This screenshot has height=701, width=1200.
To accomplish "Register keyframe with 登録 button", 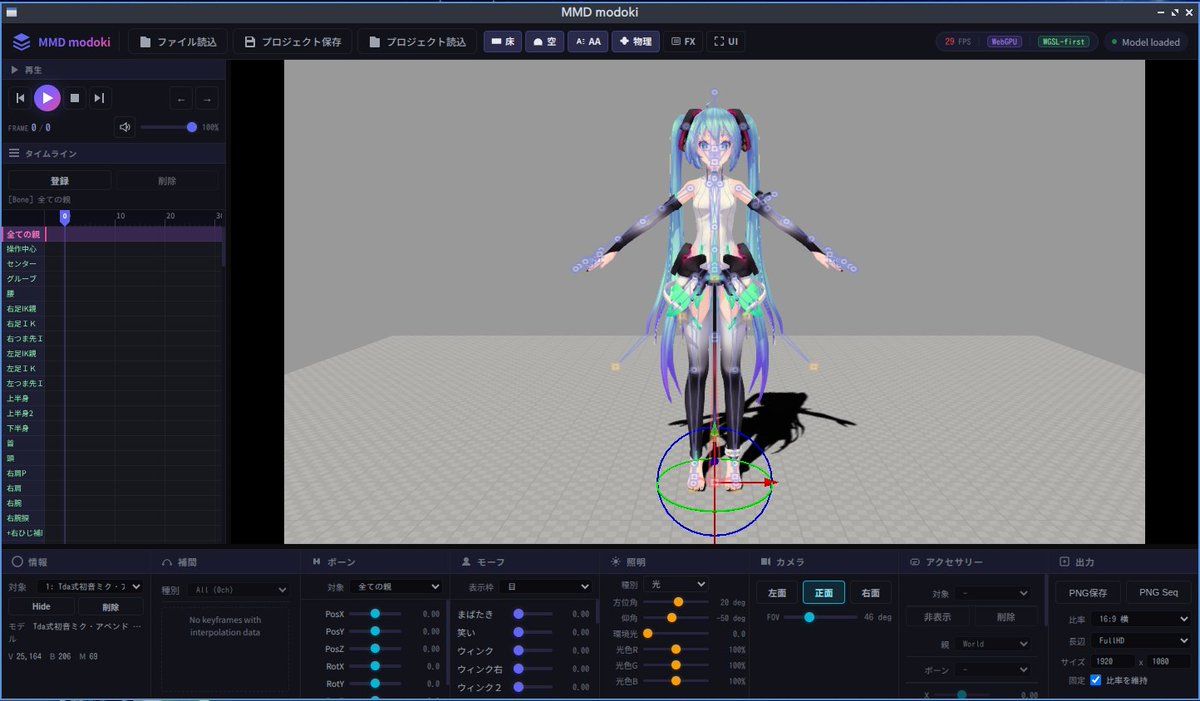I will coord(60,181).
